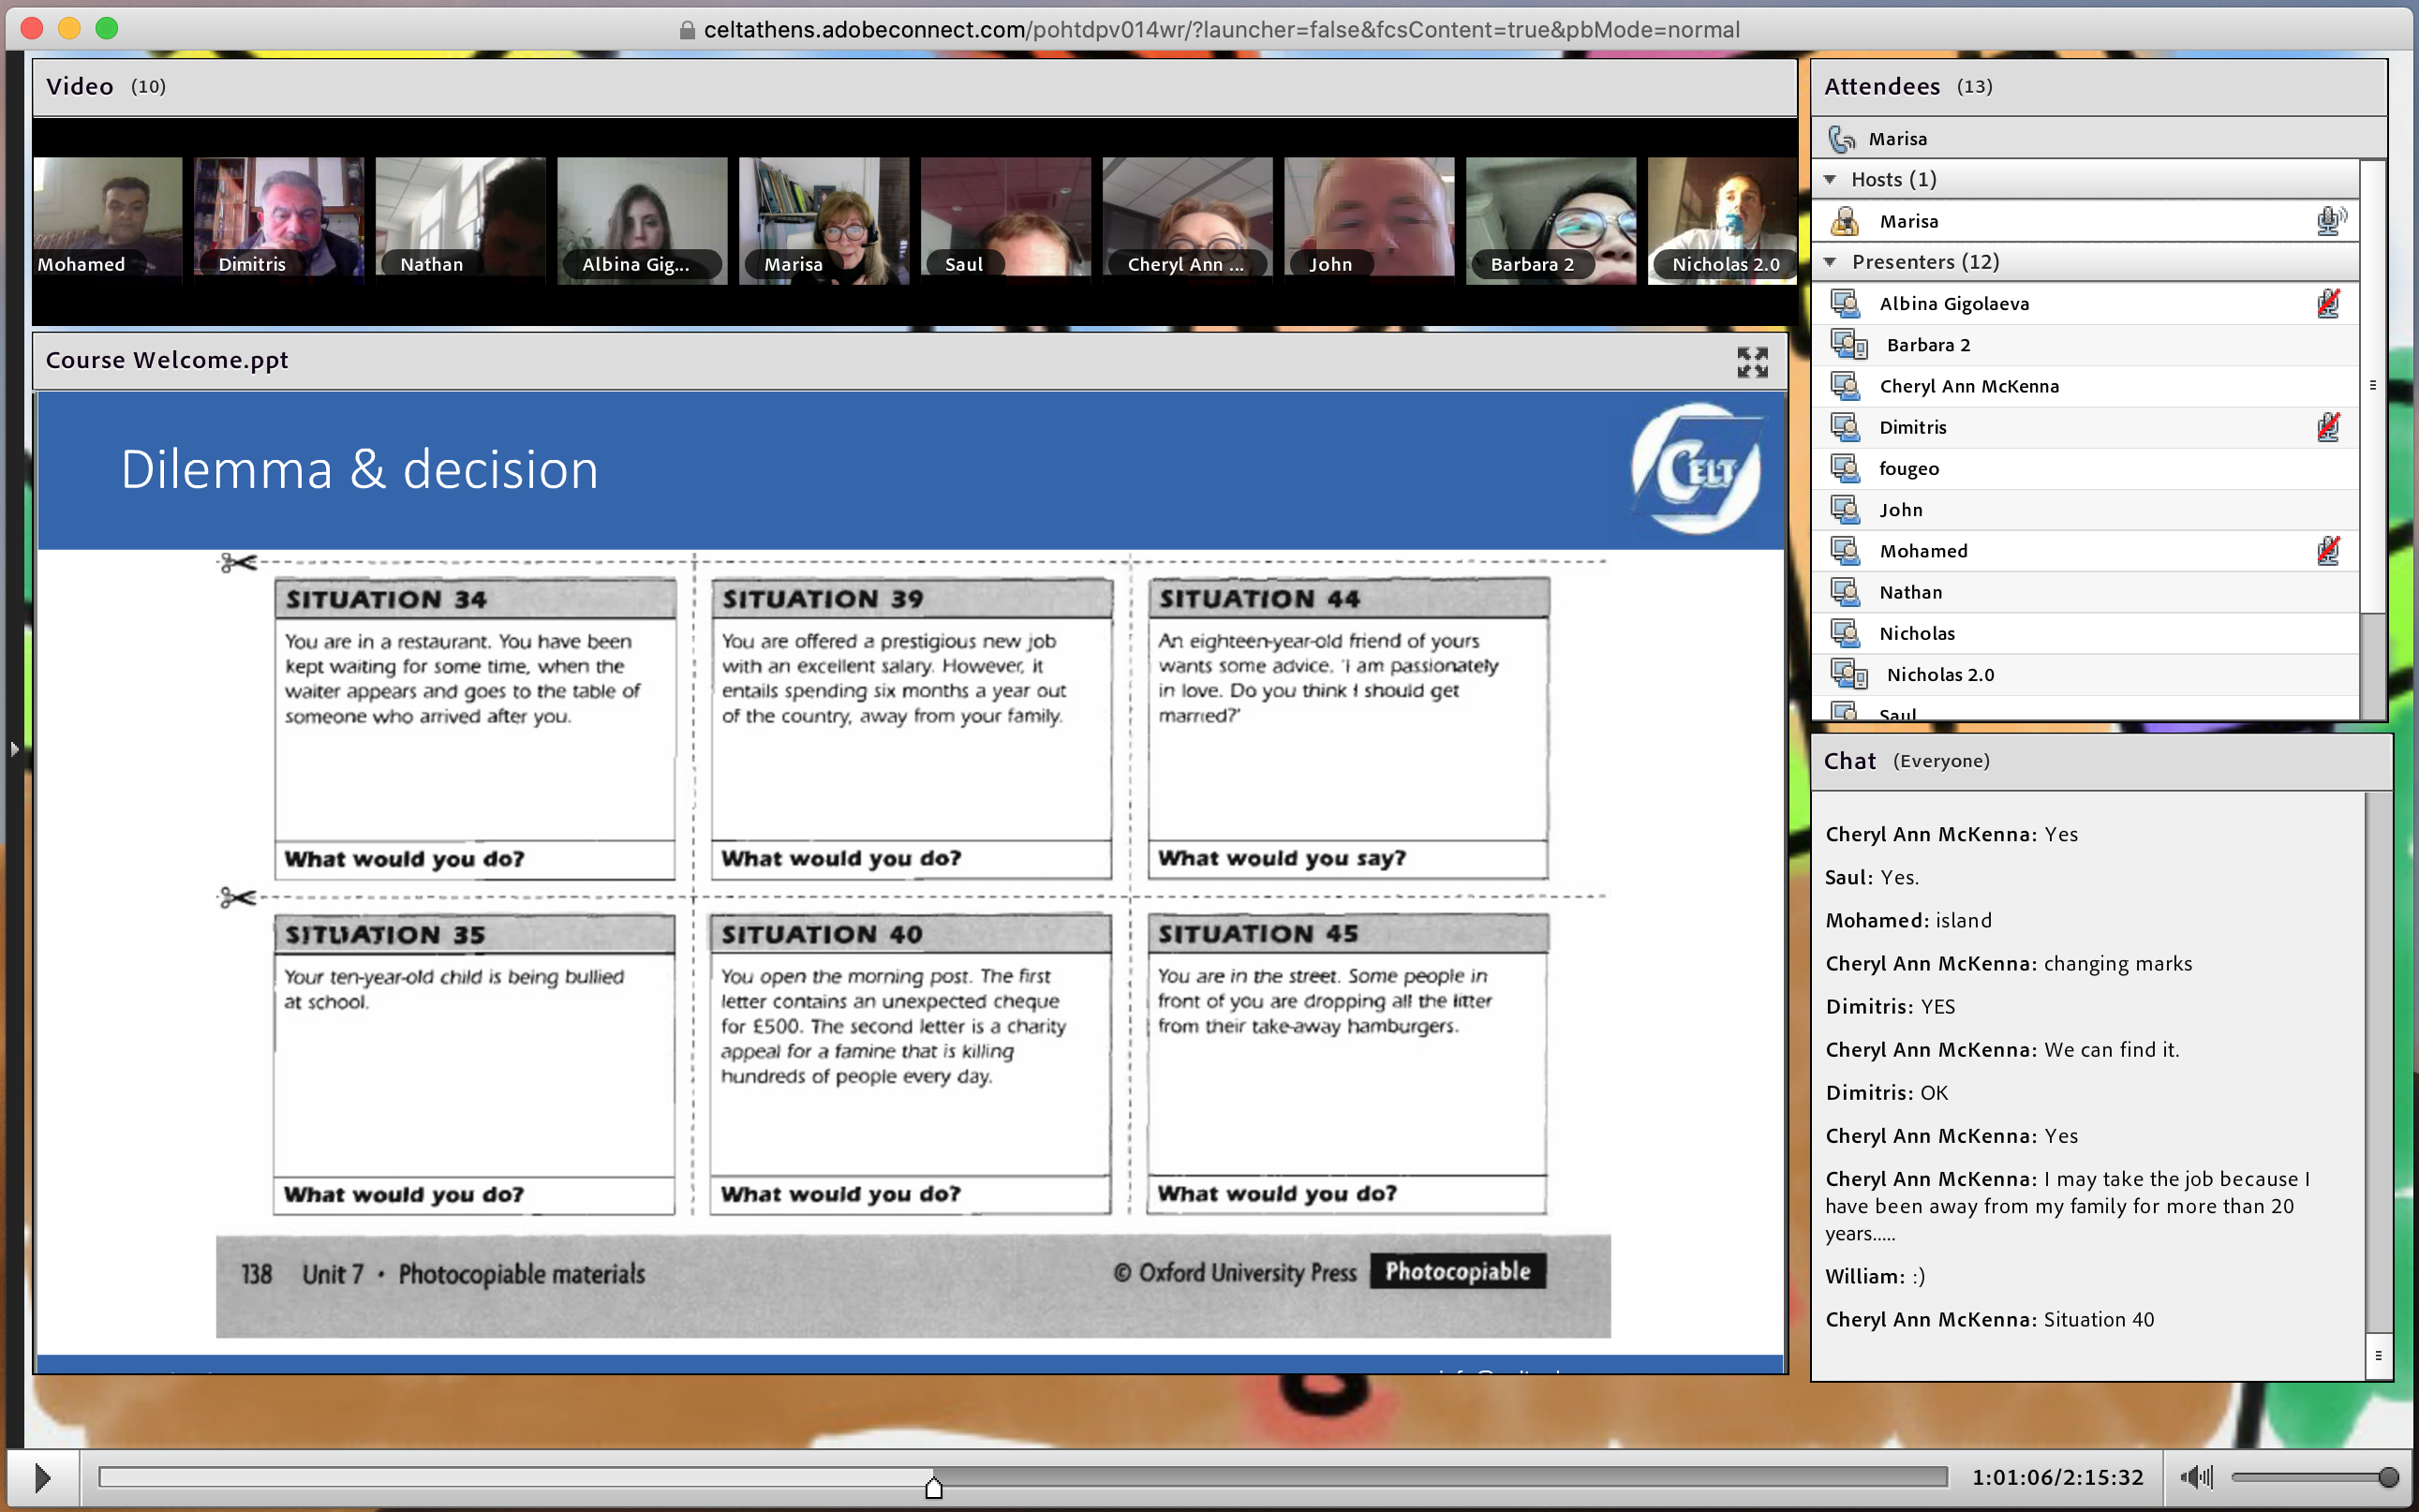This screenshot has height=1512, width=2419.
Task: Click Marisa's phone icon at attendees top
Action: pyautogui.click(x=1841, y=139)
